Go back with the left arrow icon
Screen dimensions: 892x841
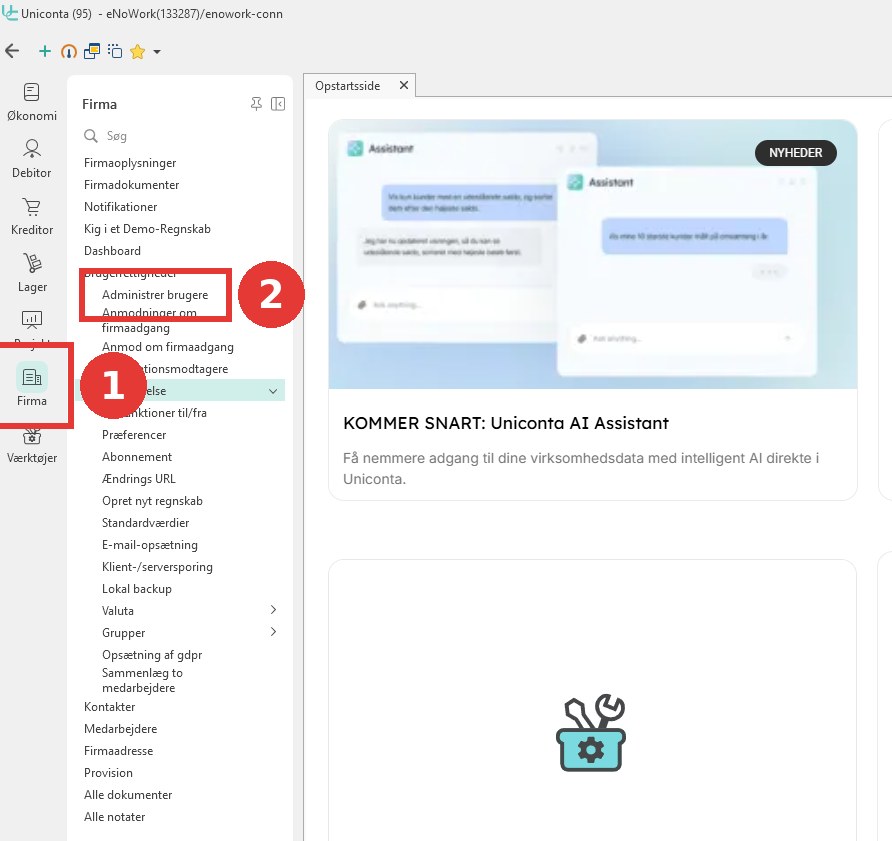click(x=12, y=51)
